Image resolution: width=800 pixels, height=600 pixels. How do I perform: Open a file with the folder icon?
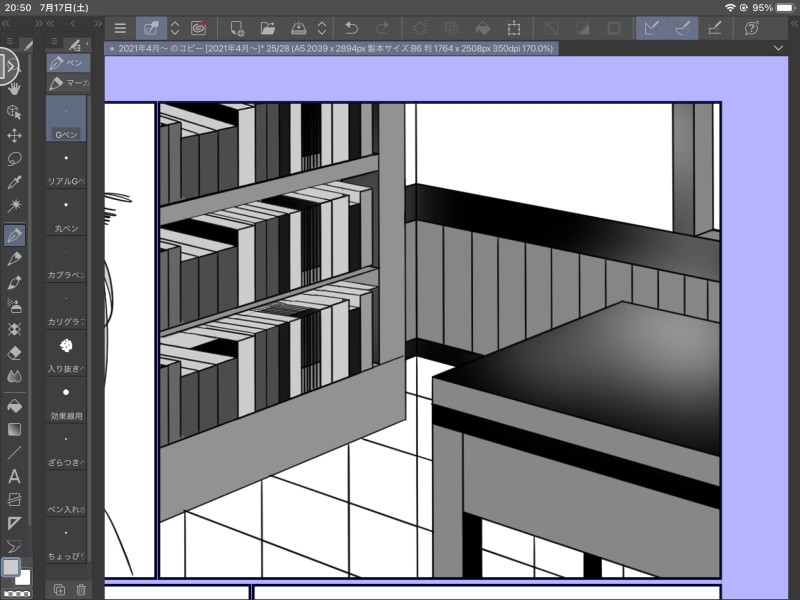coord(267,28)
